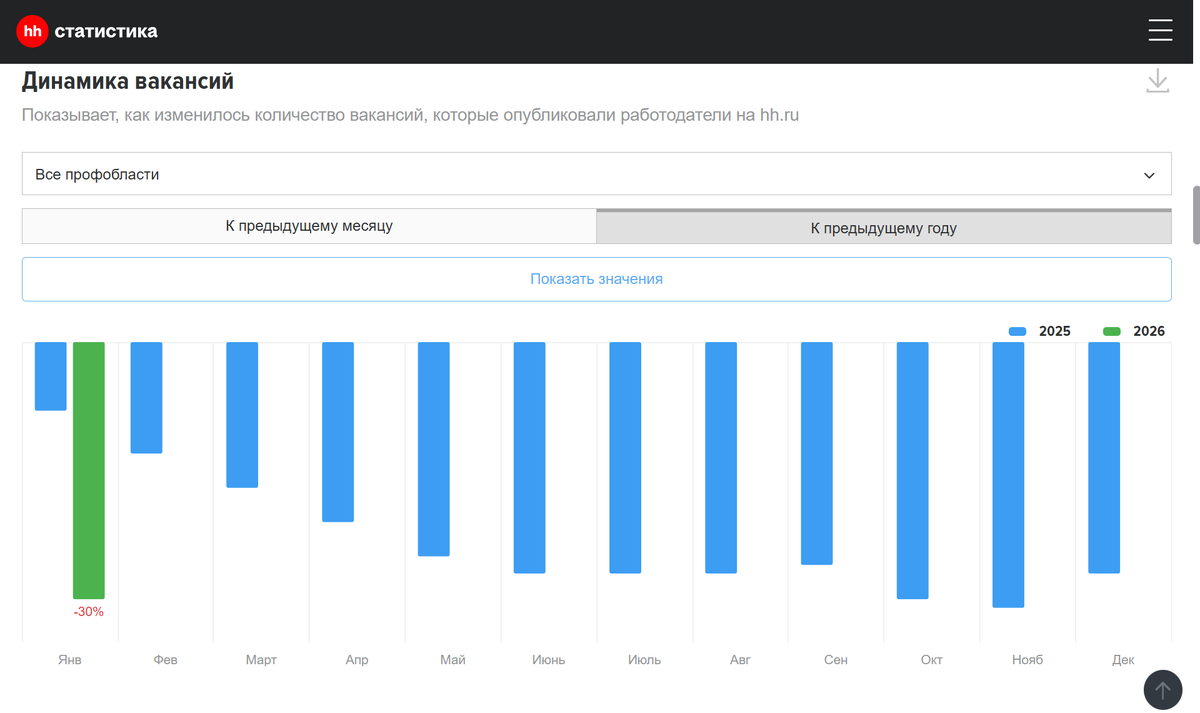Click the green 2026 legend swatch
Image resolution: width=1200 pixels, height=713 pixels.
click(1111, 331)
